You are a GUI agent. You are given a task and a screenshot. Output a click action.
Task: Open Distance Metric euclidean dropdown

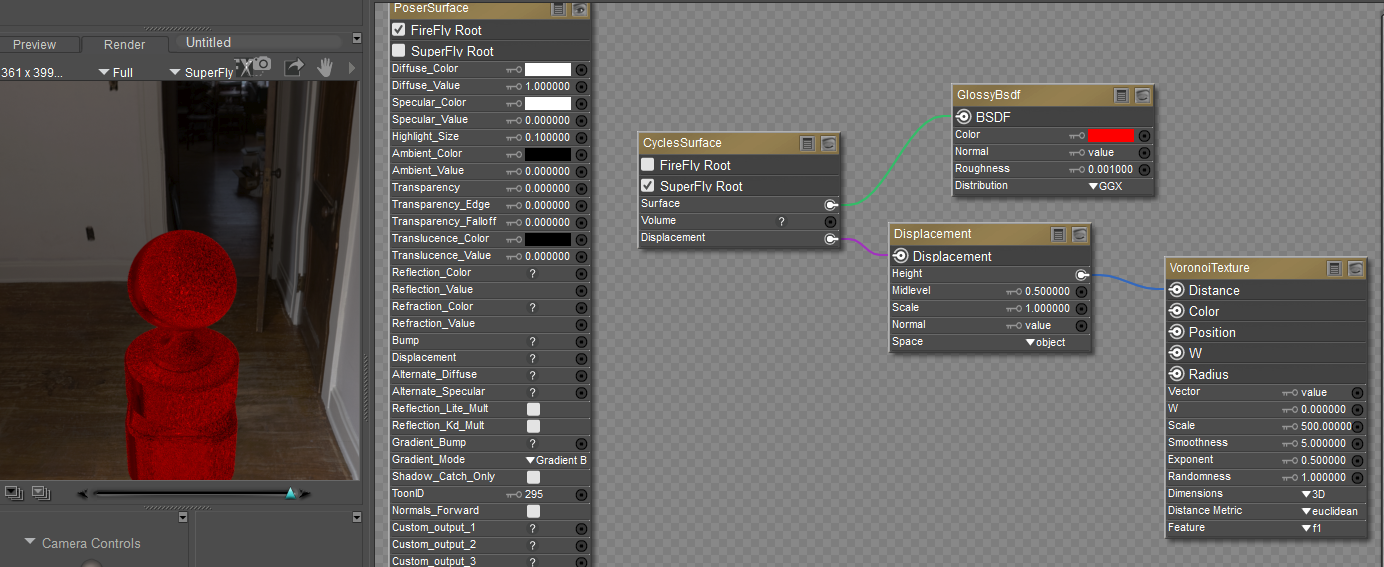tap(1328, 511)
